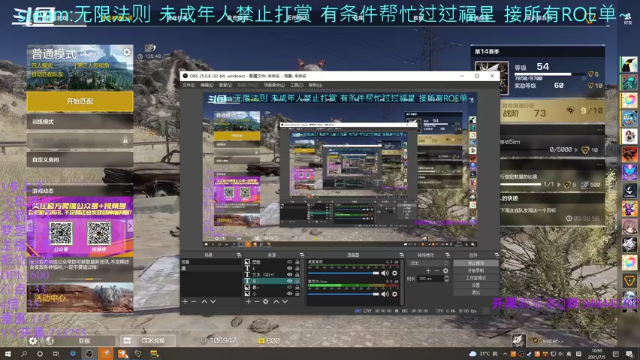Open OBS 文件(F) menu

[x=189, y=85]
